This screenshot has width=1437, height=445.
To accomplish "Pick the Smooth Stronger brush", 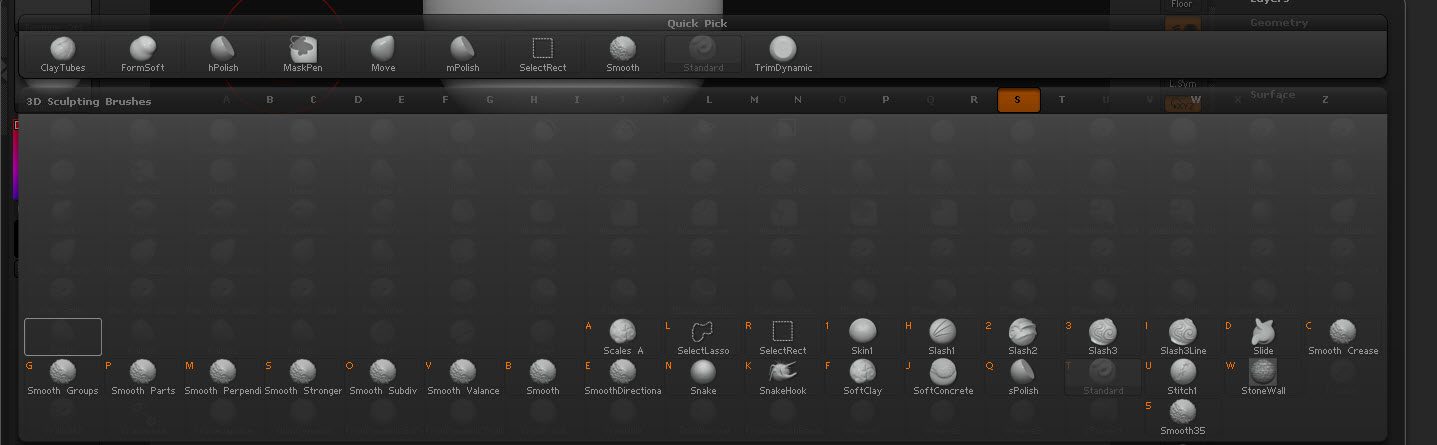I will [x=303, y=378].
